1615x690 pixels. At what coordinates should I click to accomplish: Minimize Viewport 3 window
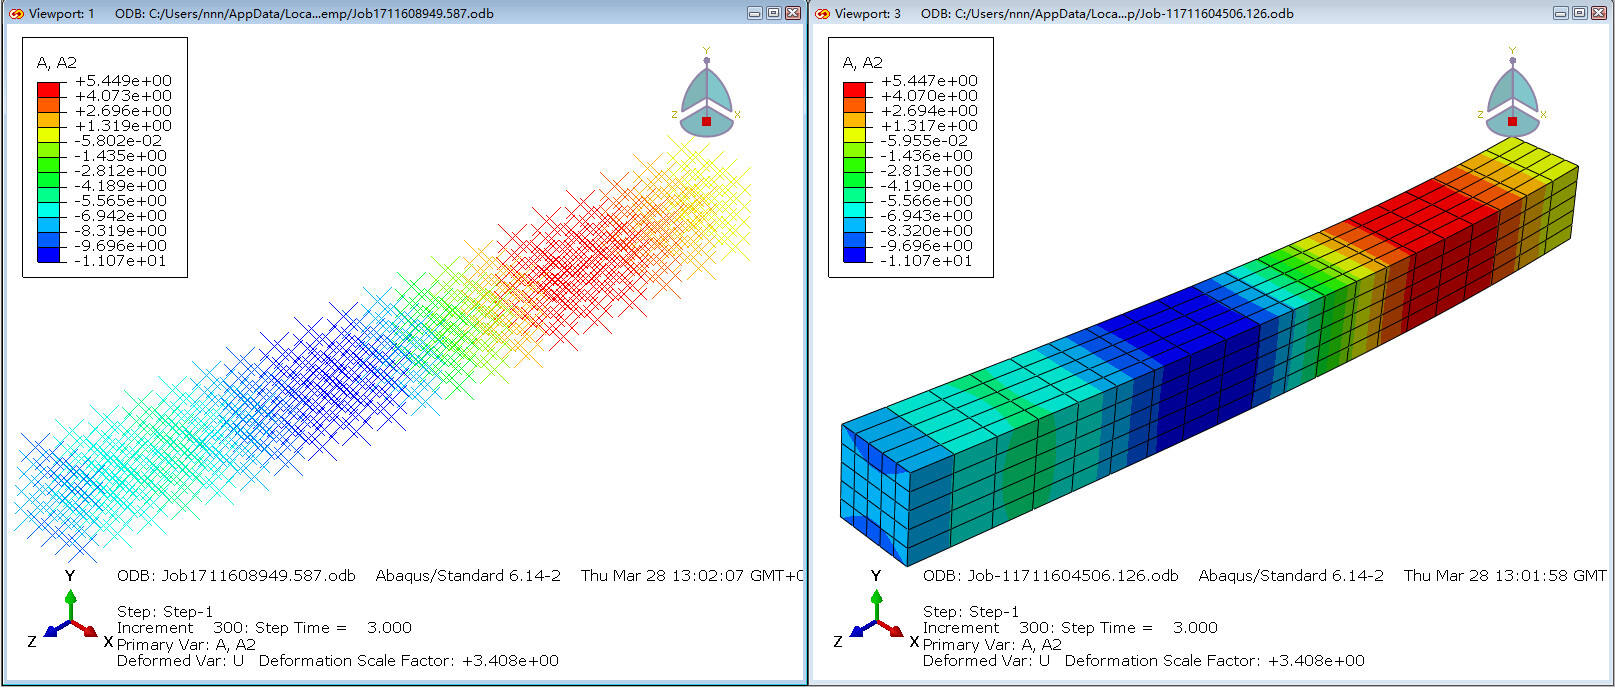[1561, 13]
